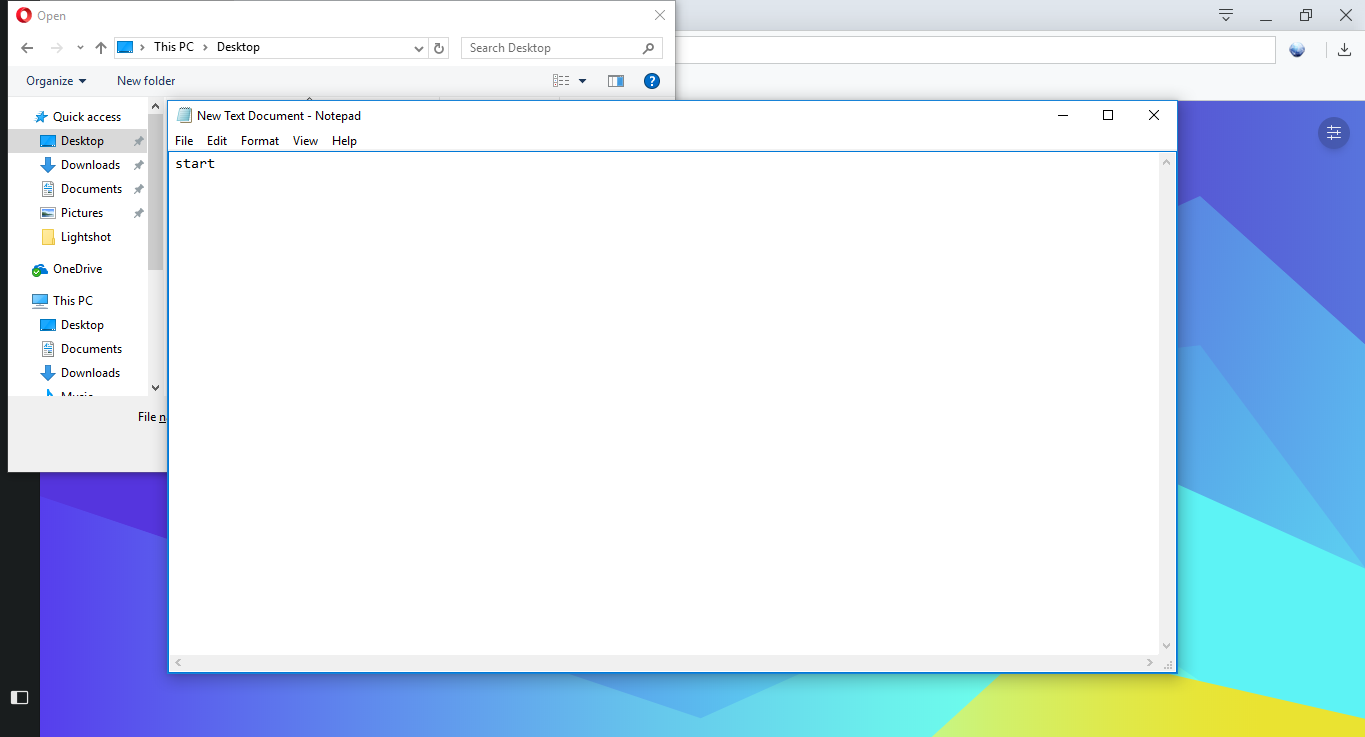This screenshot has width=1365, height=737.
Task: Click the preview pane icon in the dialog toolbar
Action: (x=615, y=81)
